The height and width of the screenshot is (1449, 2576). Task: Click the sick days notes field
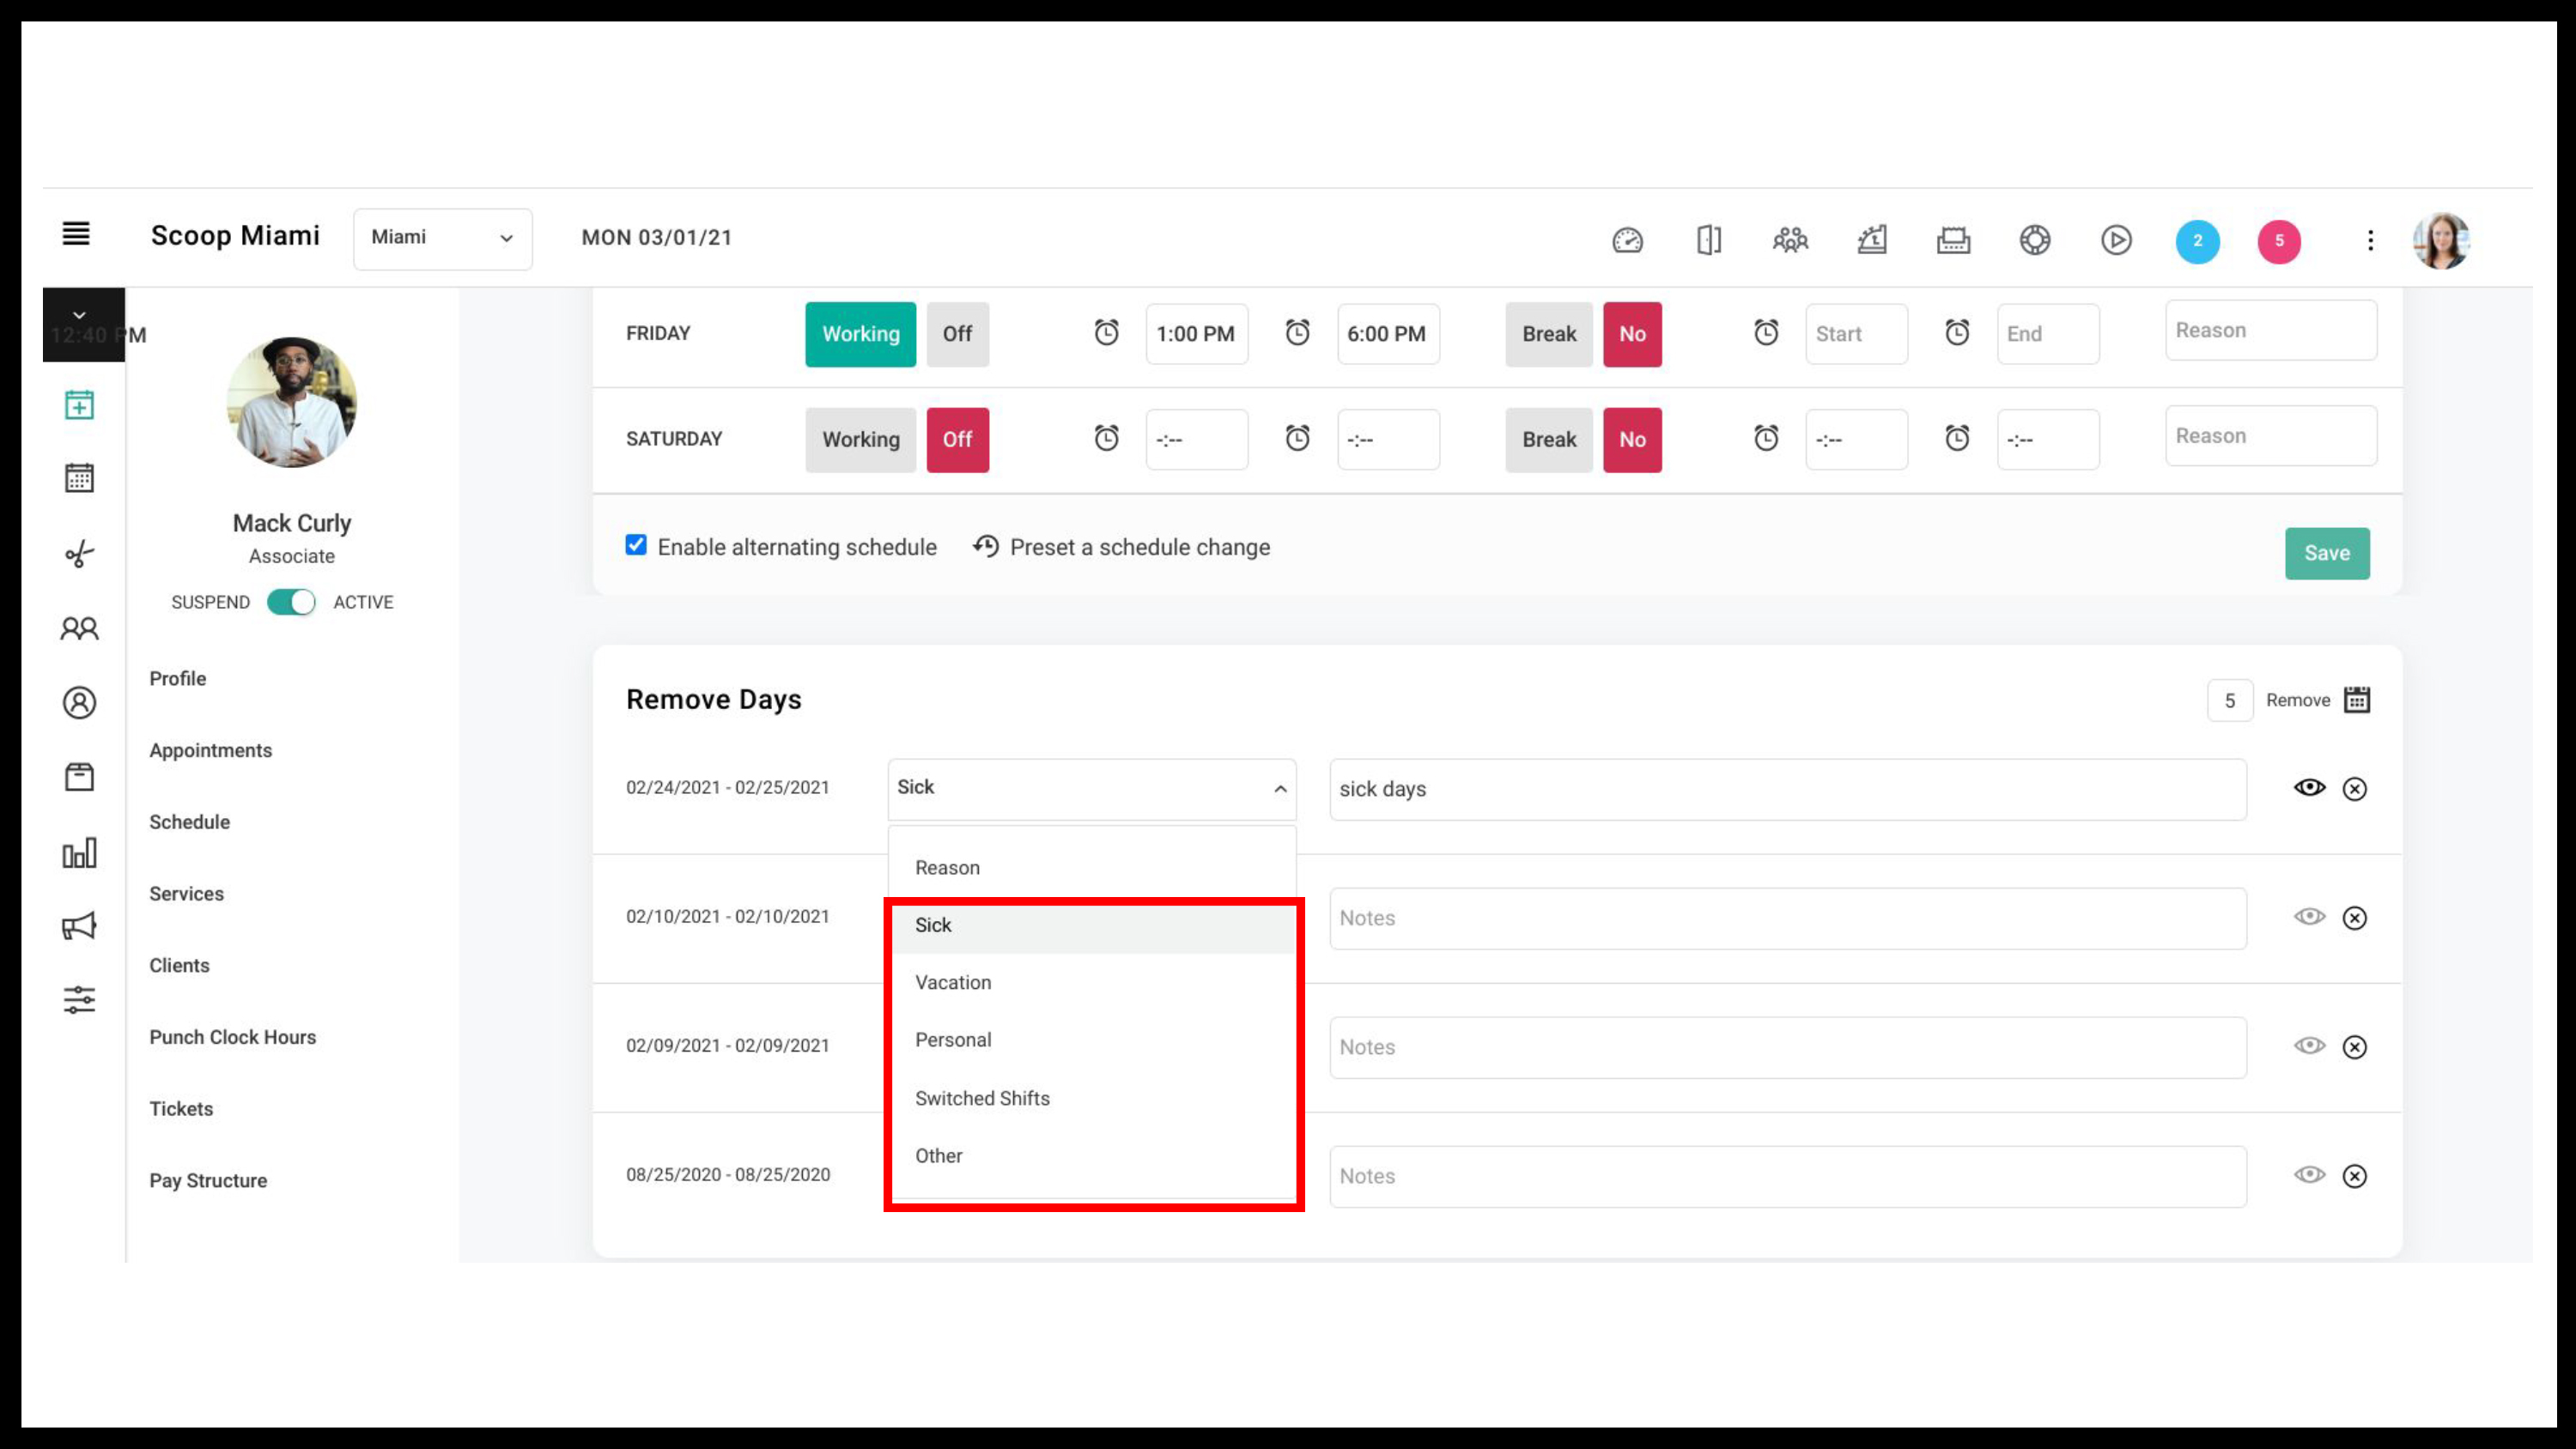tap(1788, 789)
